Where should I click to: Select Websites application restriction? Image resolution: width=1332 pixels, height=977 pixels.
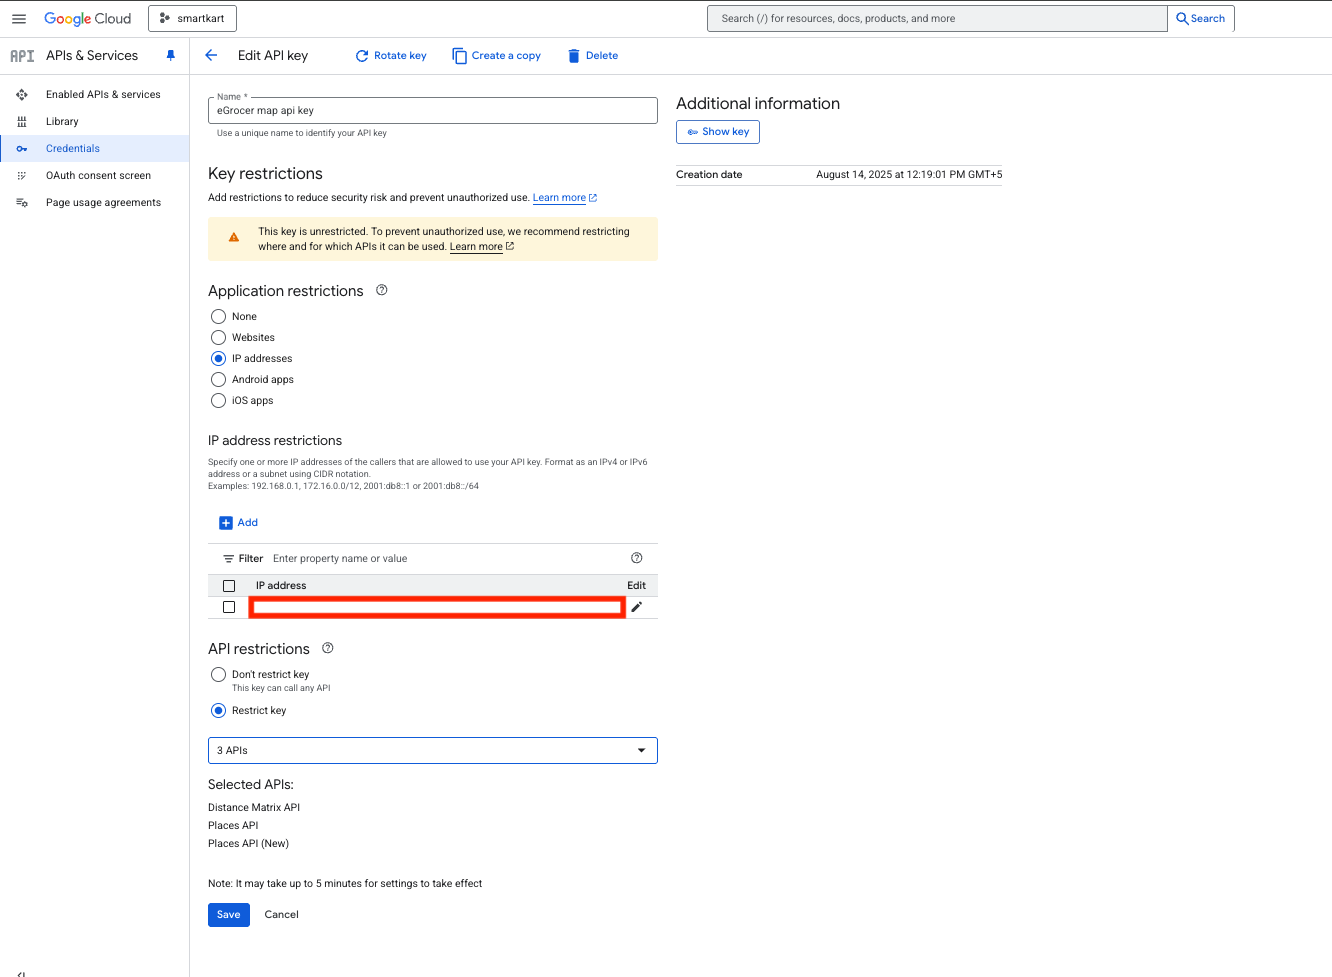click(x=218, y=337)
